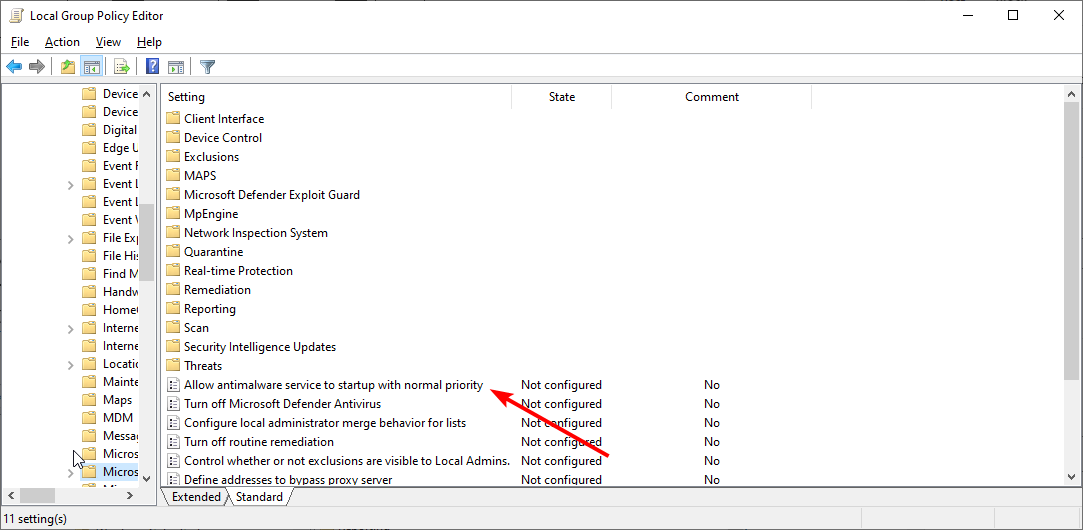The image size is (1083, 530).
Task: Click settings list scrollbar up arrow
Action: [1071, 94]
